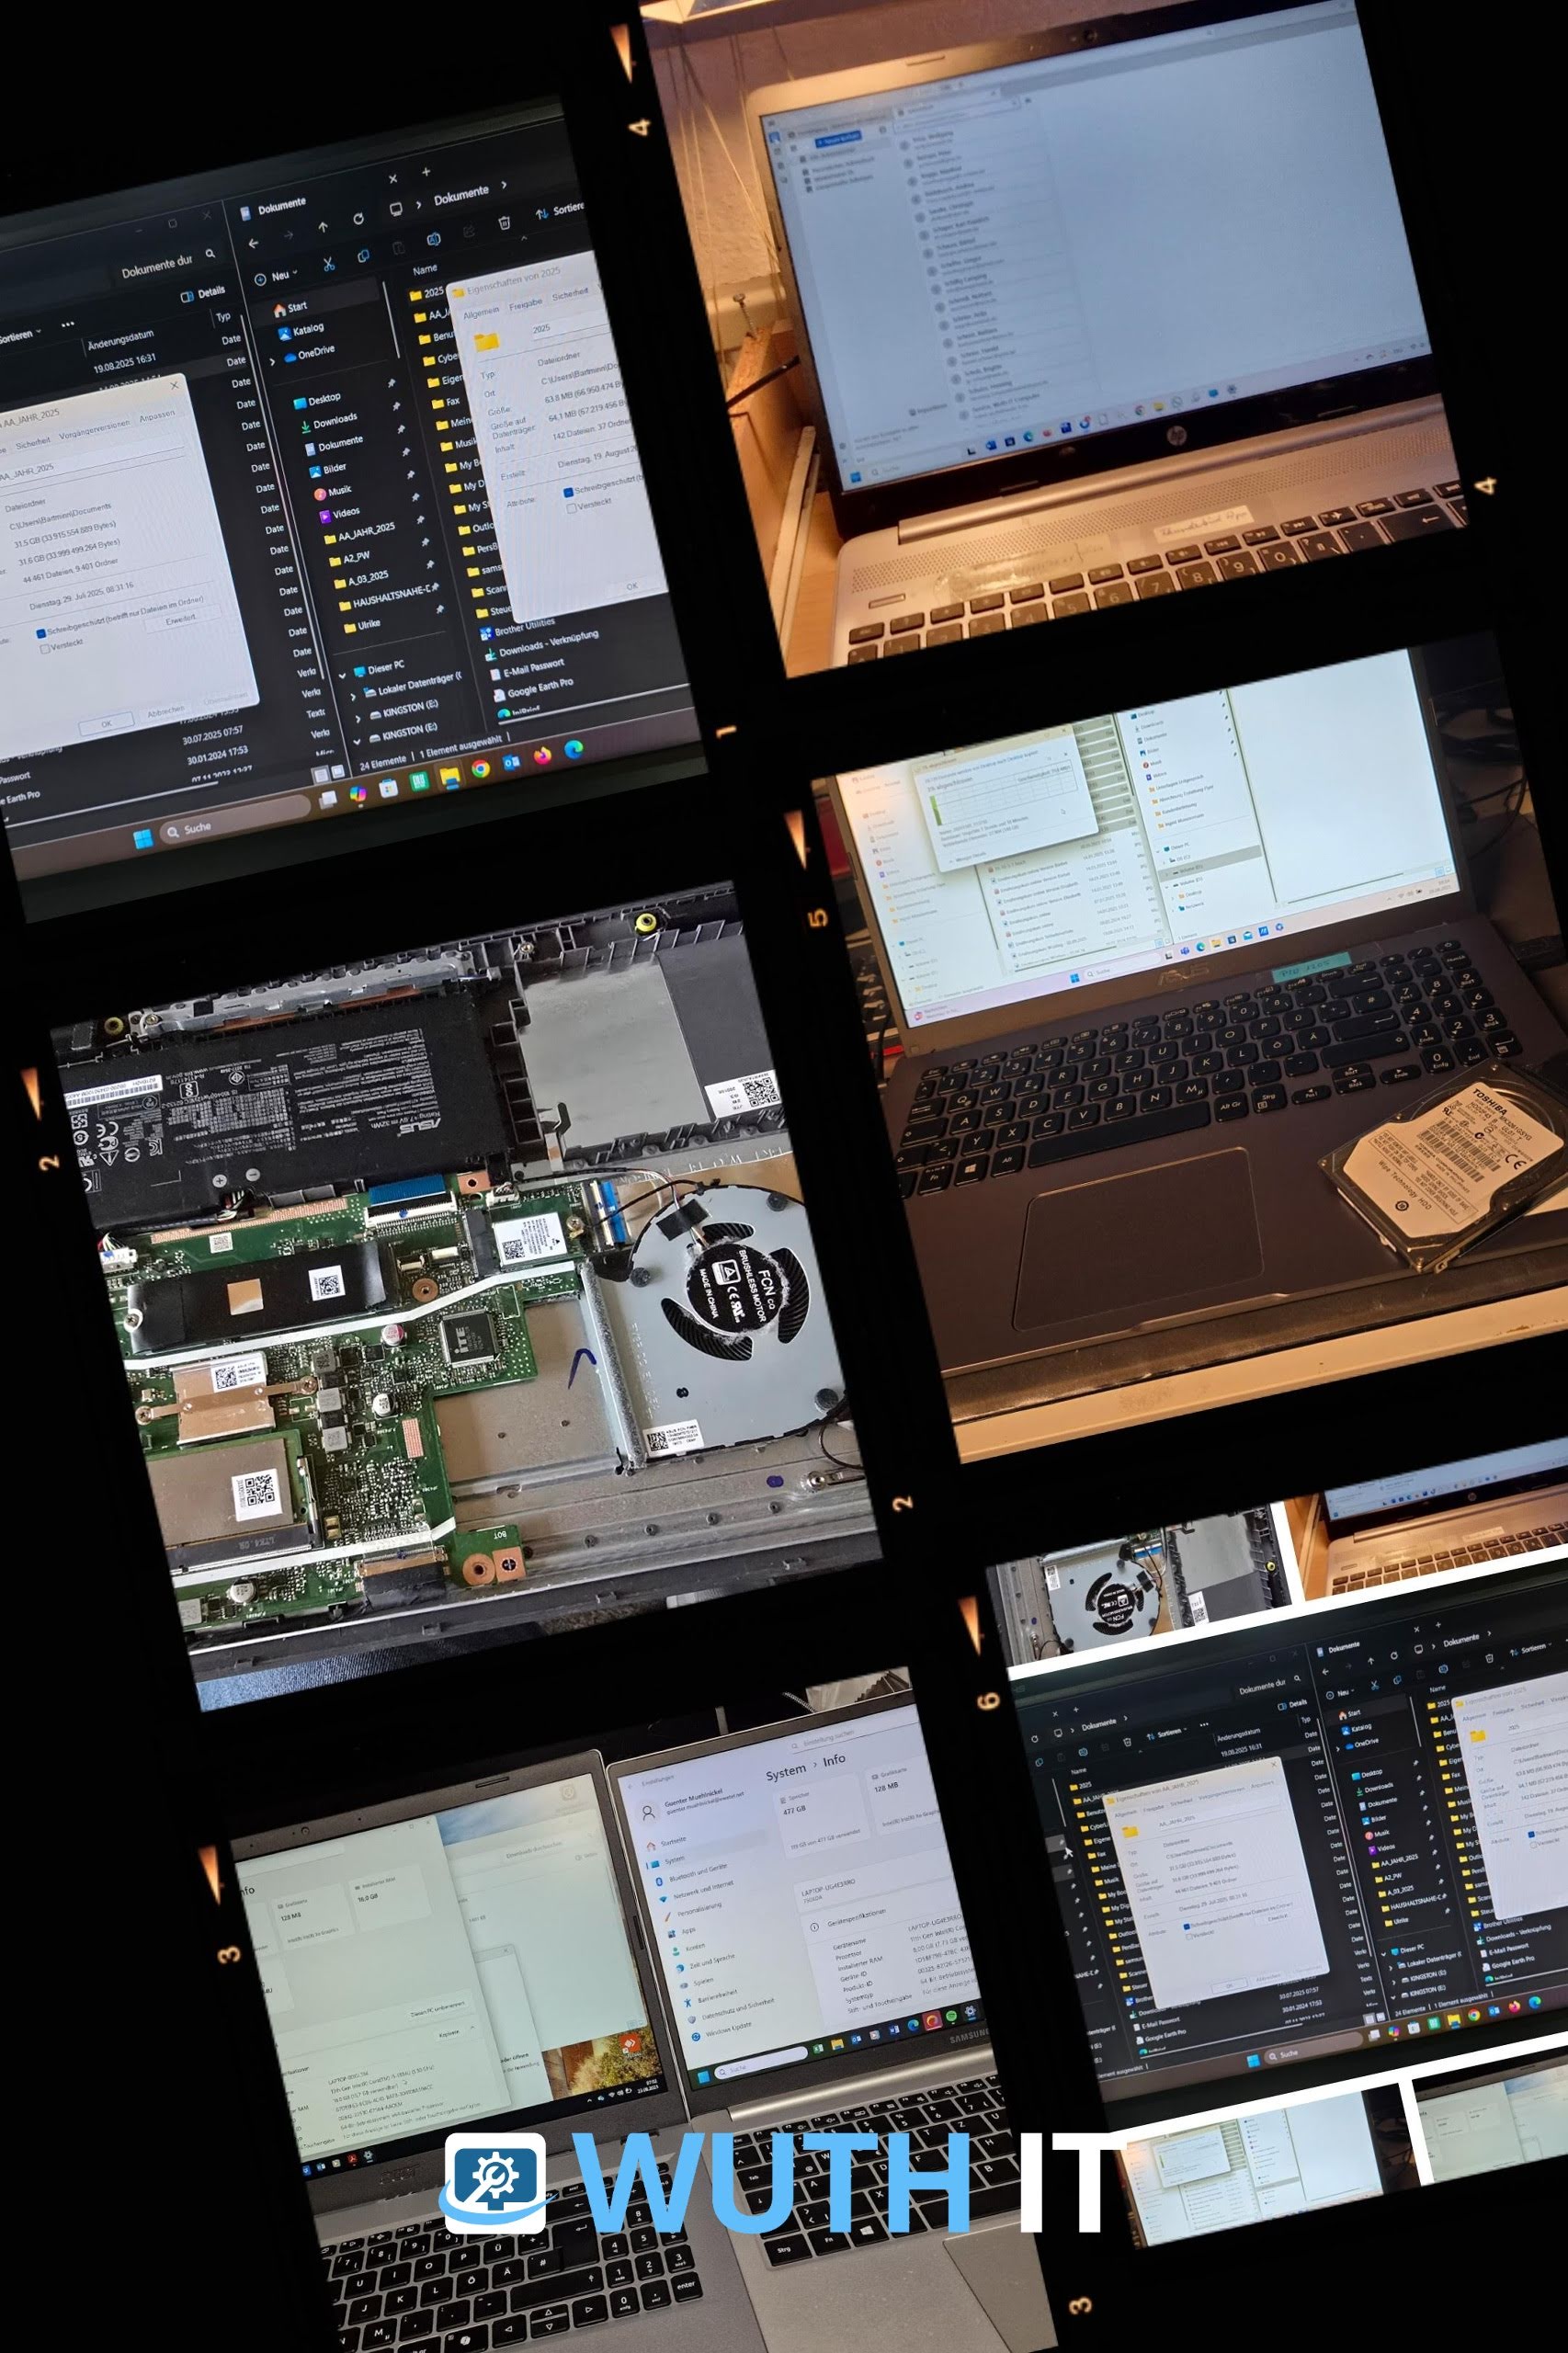Expand the OneDrive node in navigation pane

click(273, 360)
